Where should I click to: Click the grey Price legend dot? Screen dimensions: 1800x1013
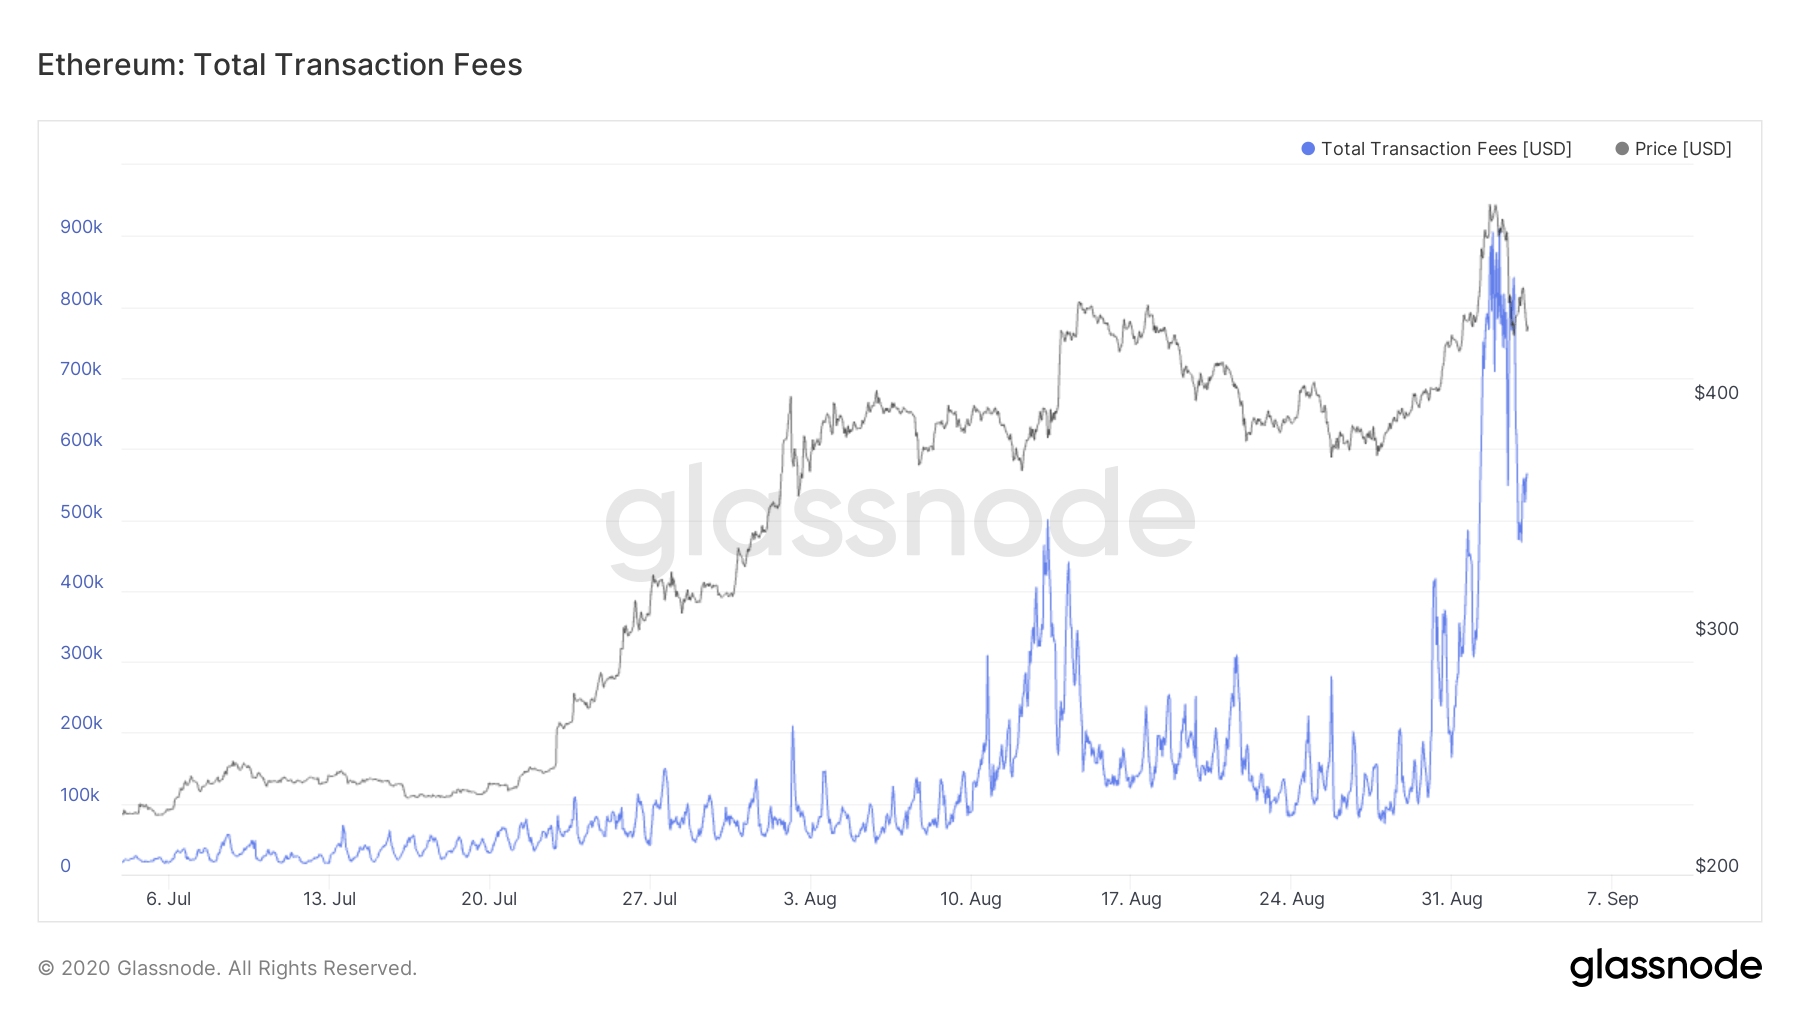tap(1622, 149)
